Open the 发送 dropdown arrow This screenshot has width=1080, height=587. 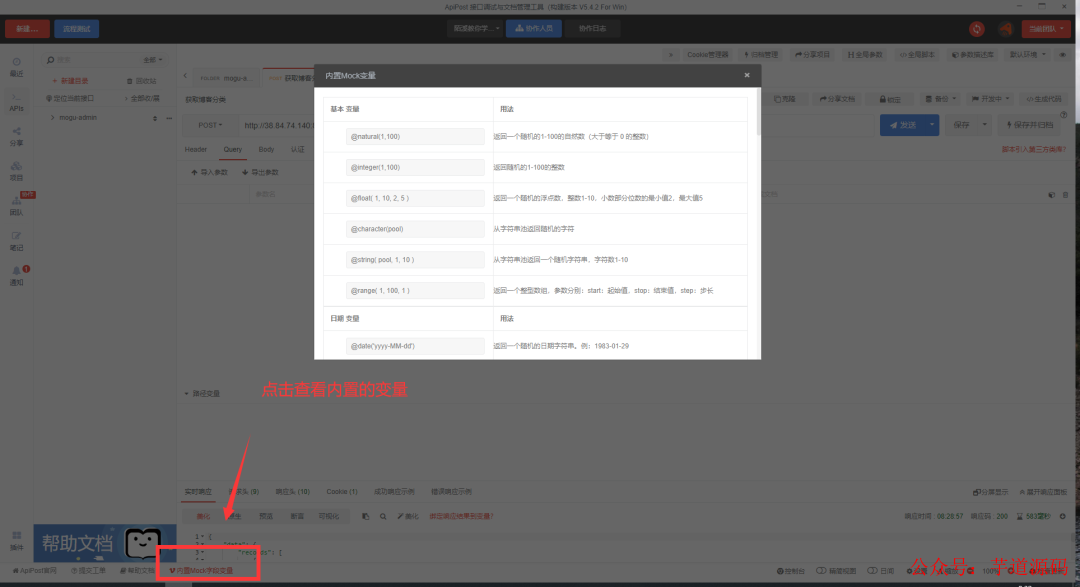click(932, 125)
